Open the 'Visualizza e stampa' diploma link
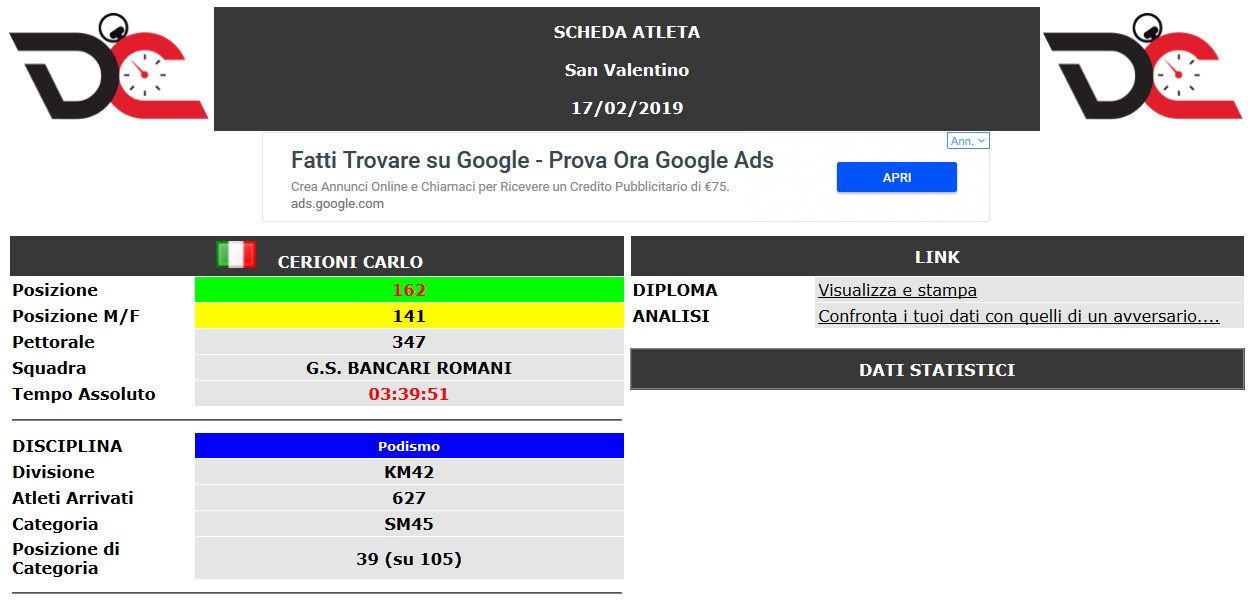The height and width of the screenshot is (601, 1253). (897, 290)
